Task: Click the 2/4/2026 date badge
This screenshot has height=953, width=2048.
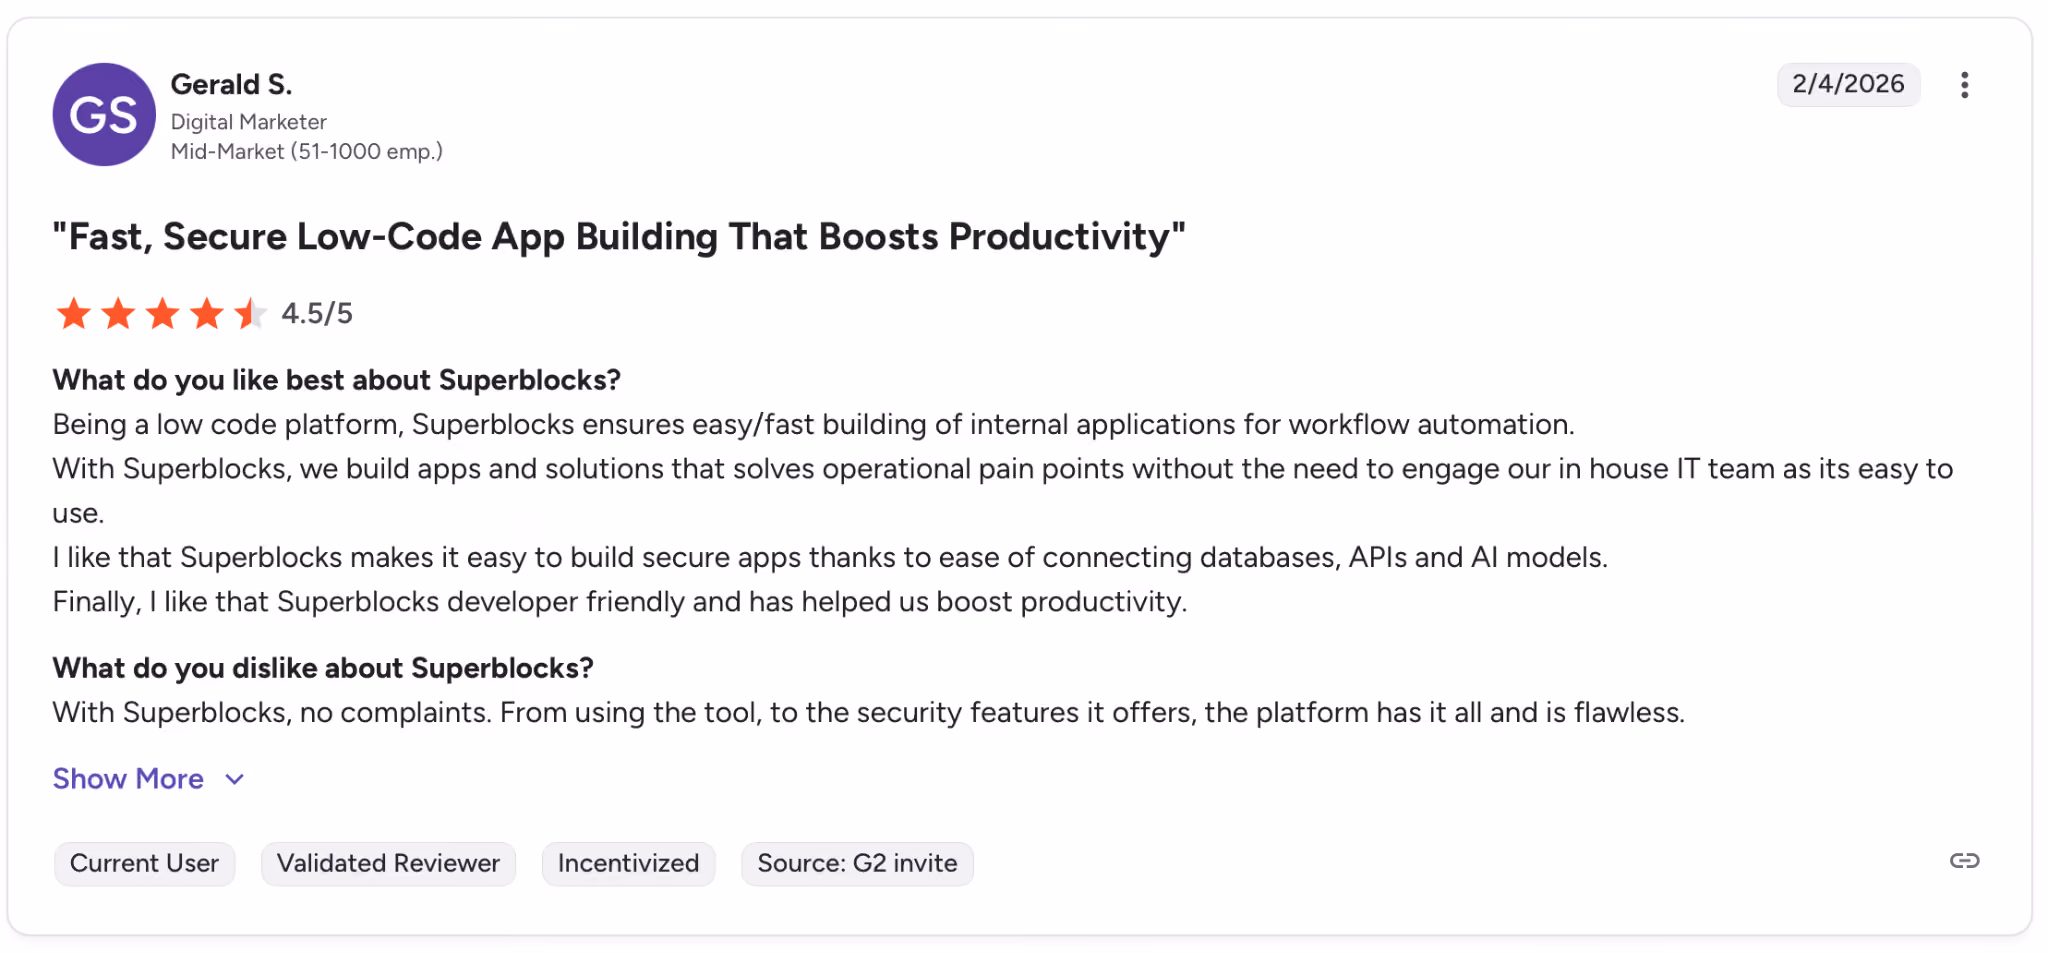Action: [x=1848, y=84]
